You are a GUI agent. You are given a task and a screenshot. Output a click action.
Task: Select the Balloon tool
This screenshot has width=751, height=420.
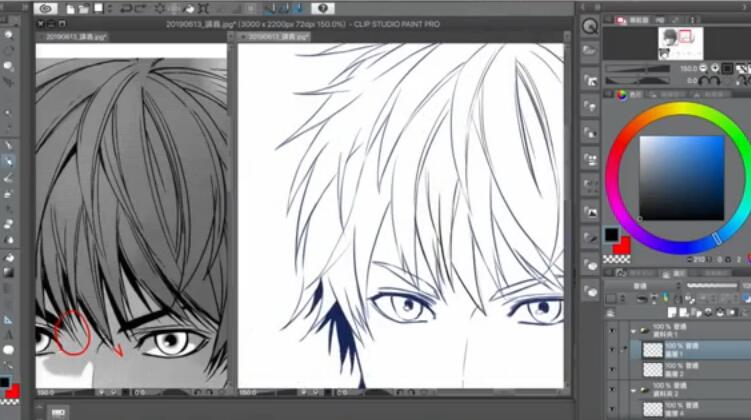pos(9,350)
